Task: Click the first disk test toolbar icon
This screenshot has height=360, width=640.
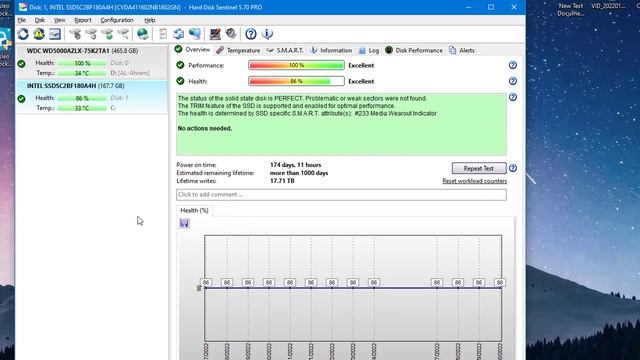Action: click(x=75, y=34)
